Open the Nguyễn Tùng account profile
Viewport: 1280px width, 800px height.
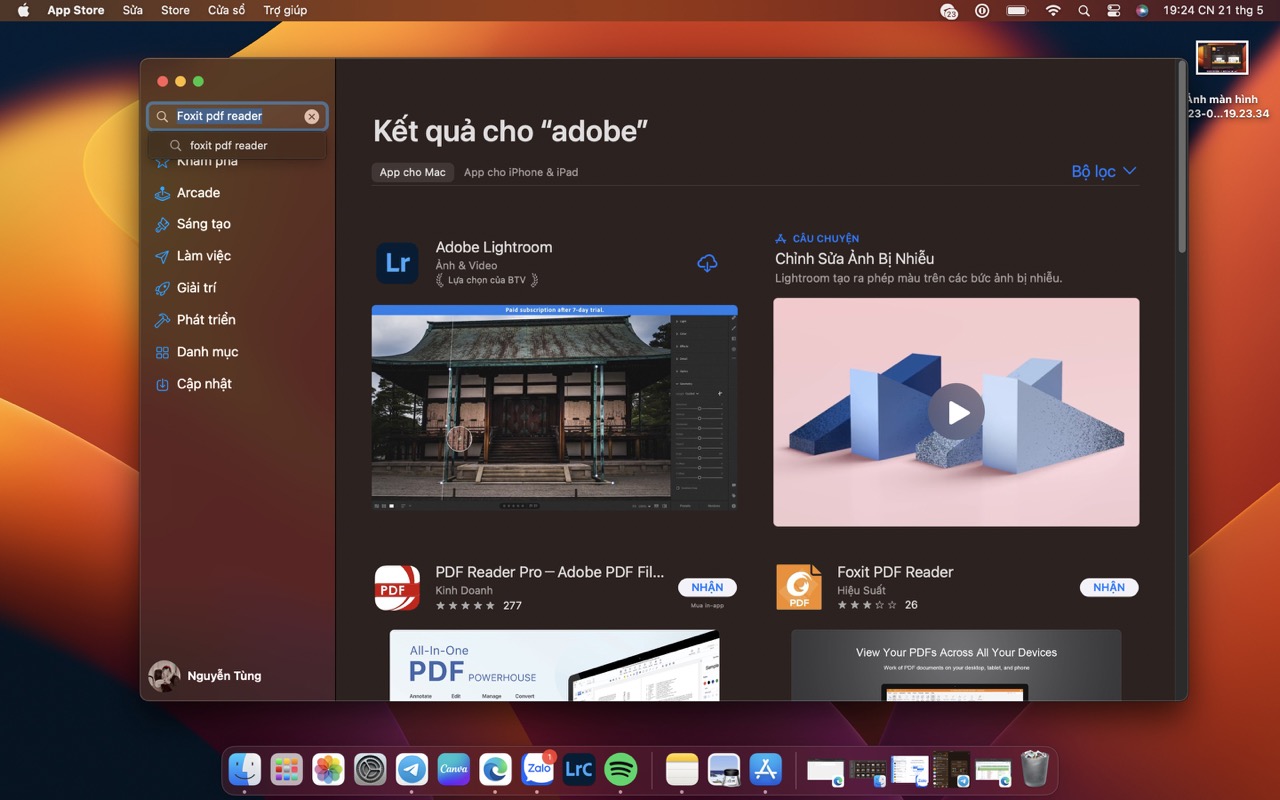206,676
